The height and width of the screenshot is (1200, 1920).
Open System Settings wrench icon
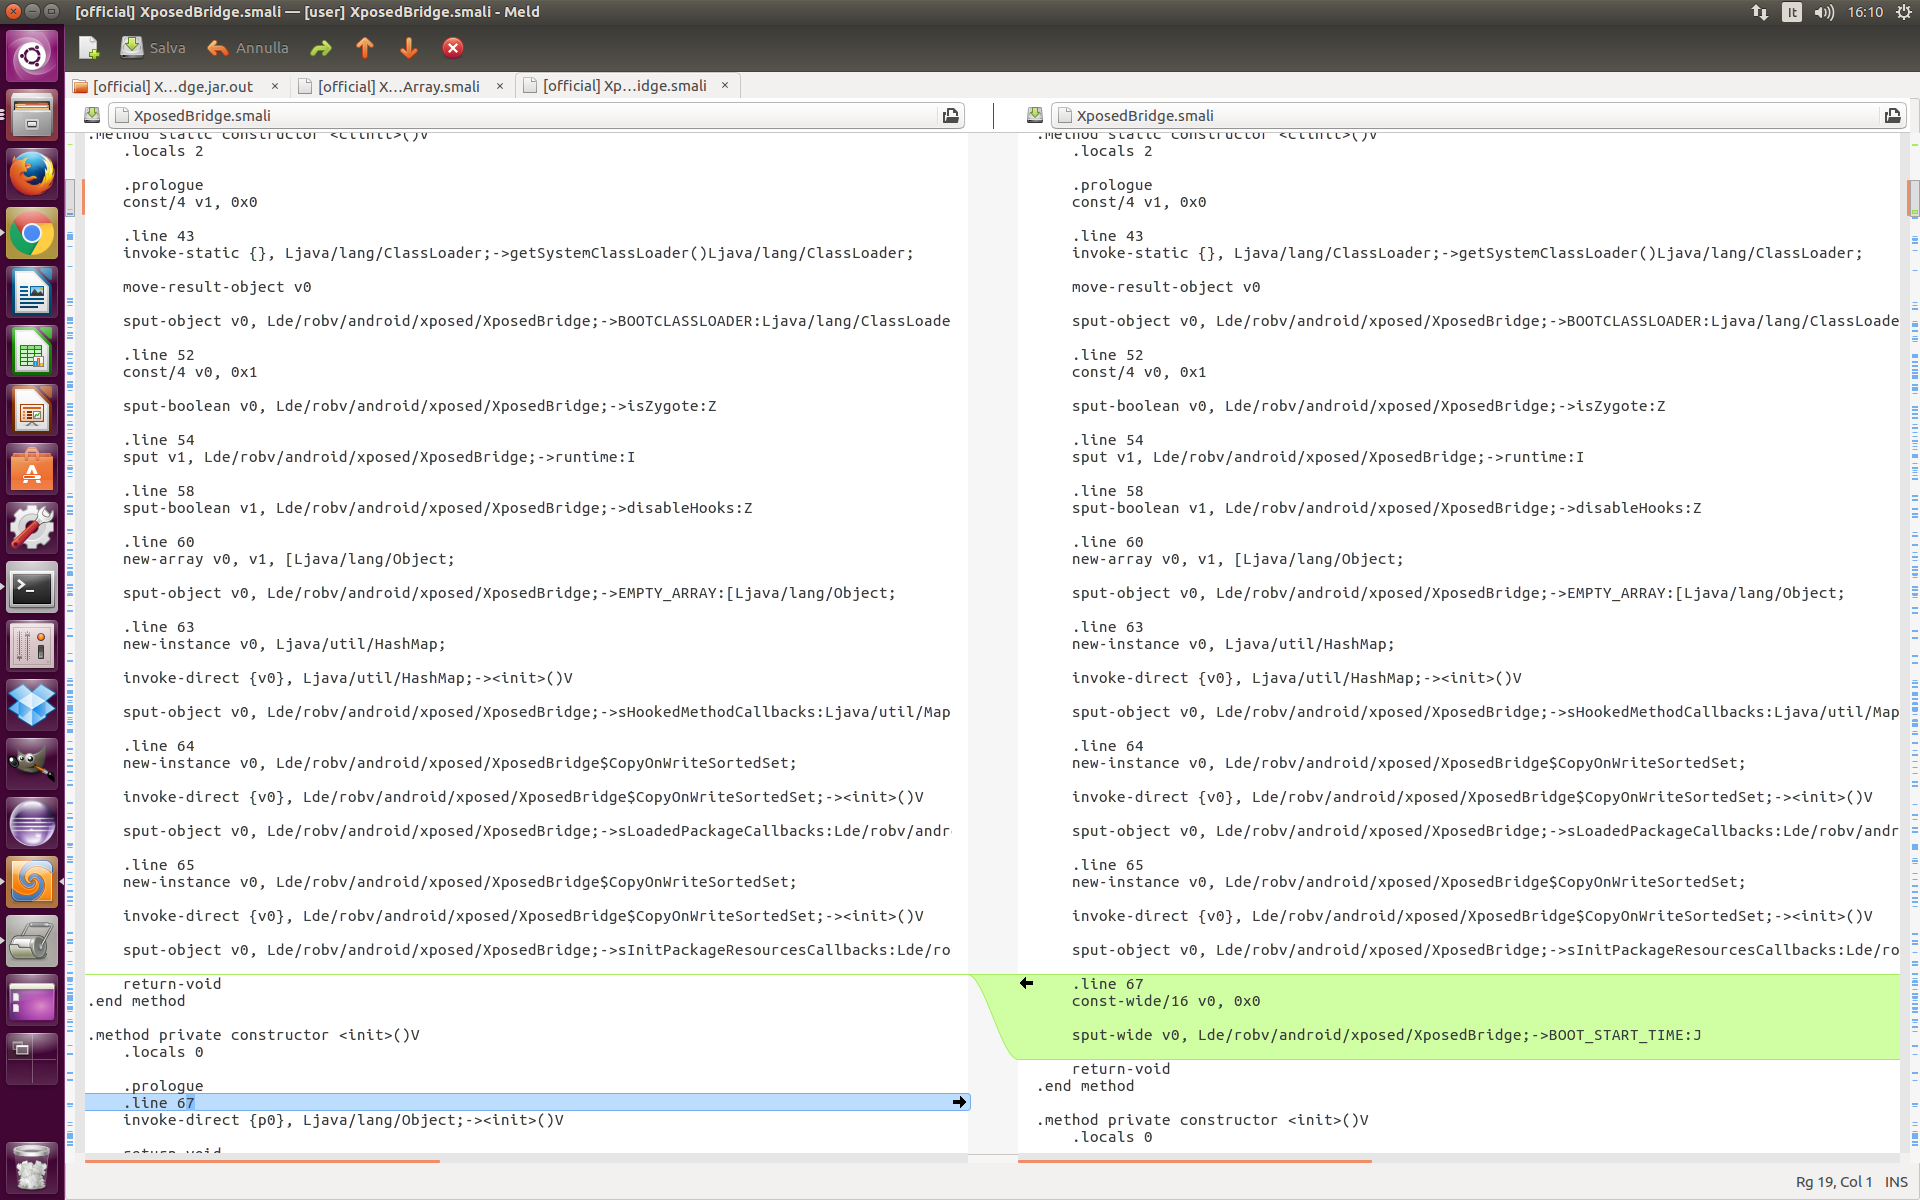click(x=32, y=529)
